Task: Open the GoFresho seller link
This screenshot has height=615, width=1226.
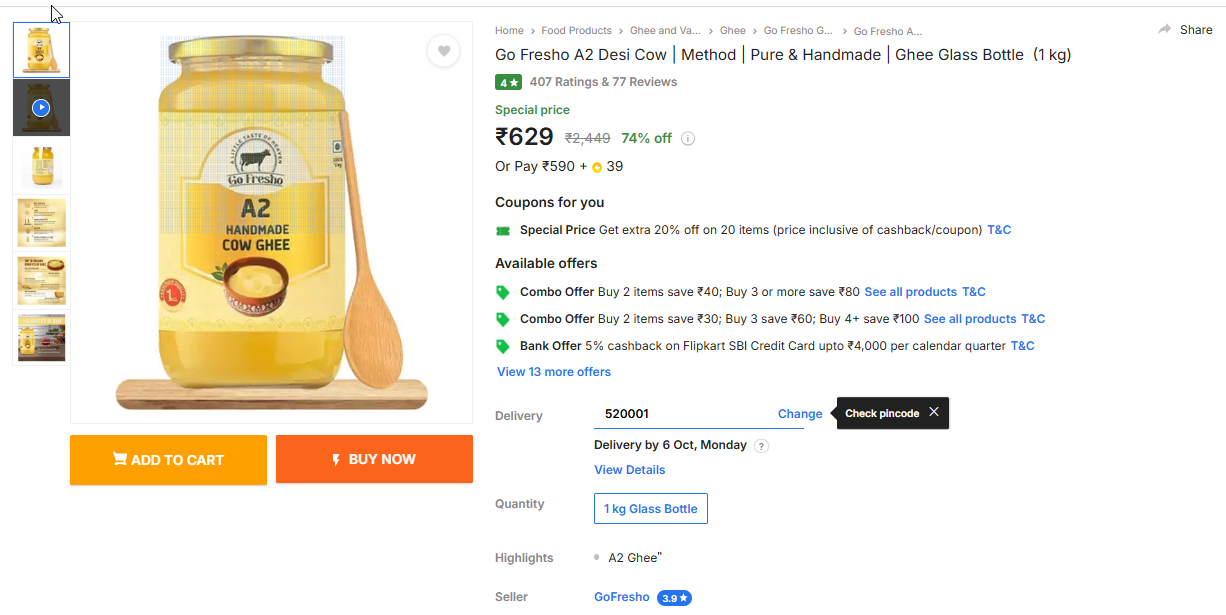Action: pos(622,597)
